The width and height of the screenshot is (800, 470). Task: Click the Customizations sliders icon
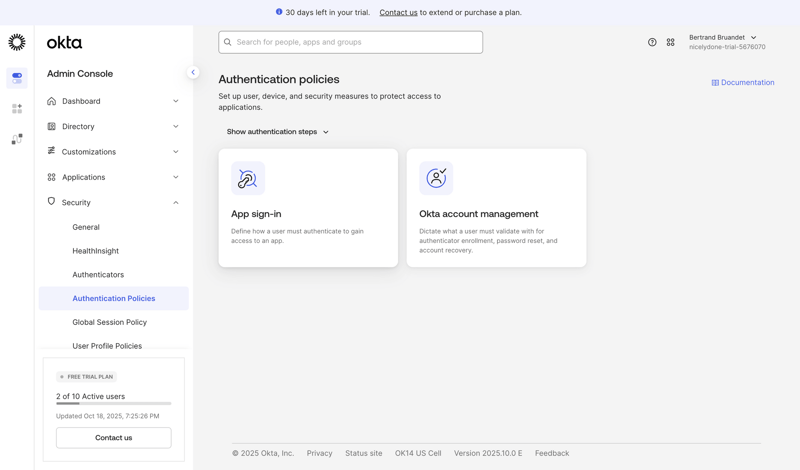[x=51, y=151]
